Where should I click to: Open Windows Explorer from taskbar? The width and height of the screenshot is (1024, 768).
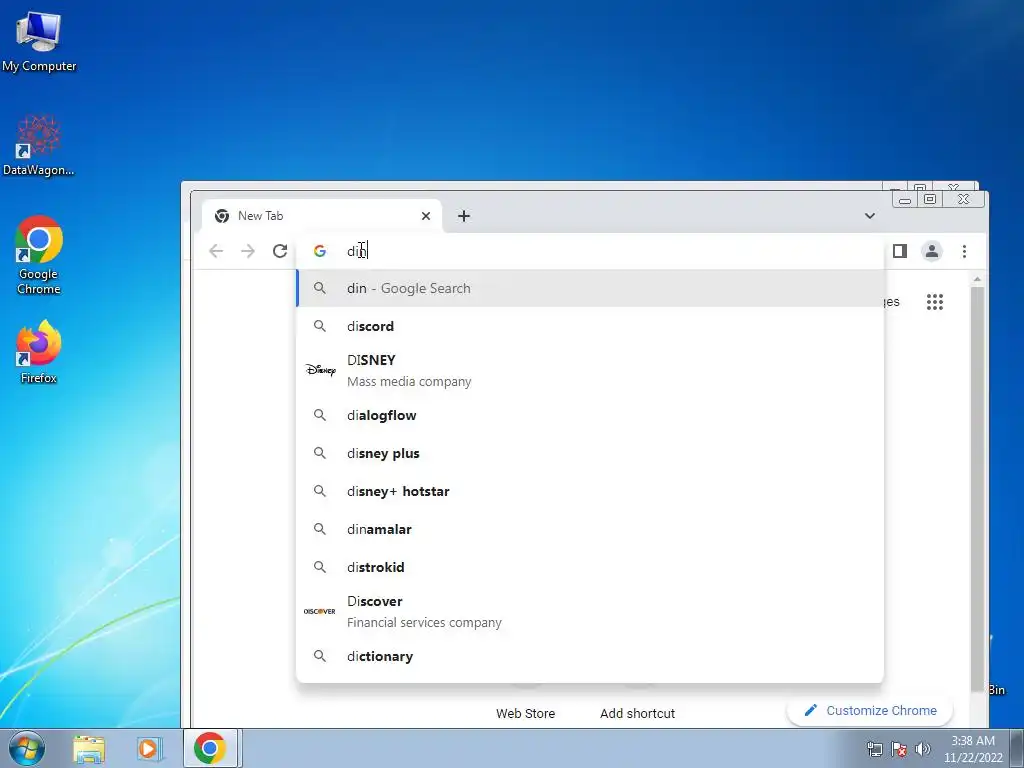pos(89,749)
